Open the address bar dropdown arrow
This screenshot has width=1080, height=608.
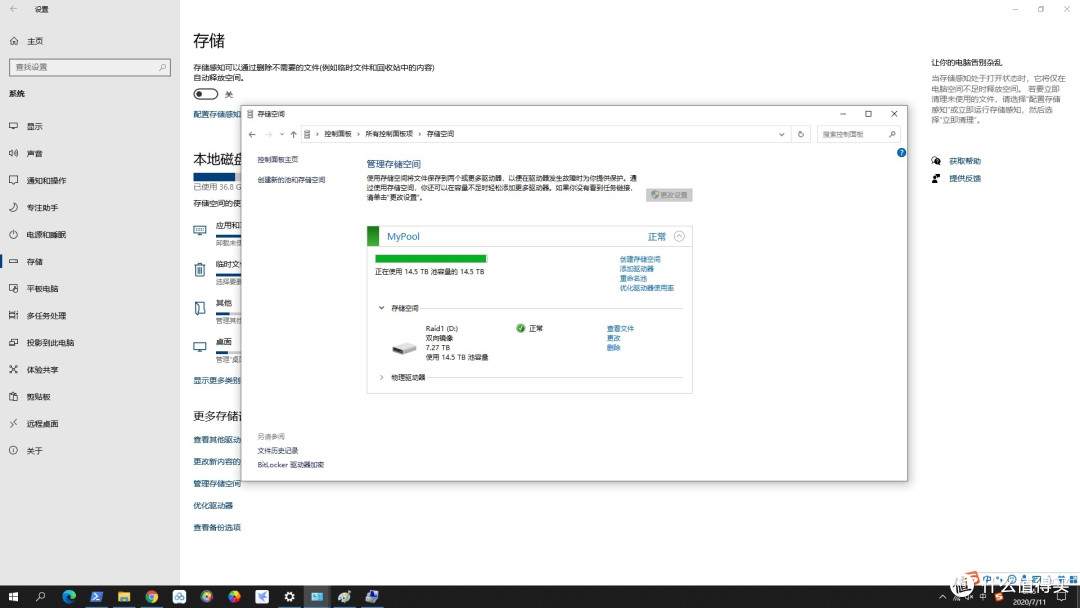point(782,134)
